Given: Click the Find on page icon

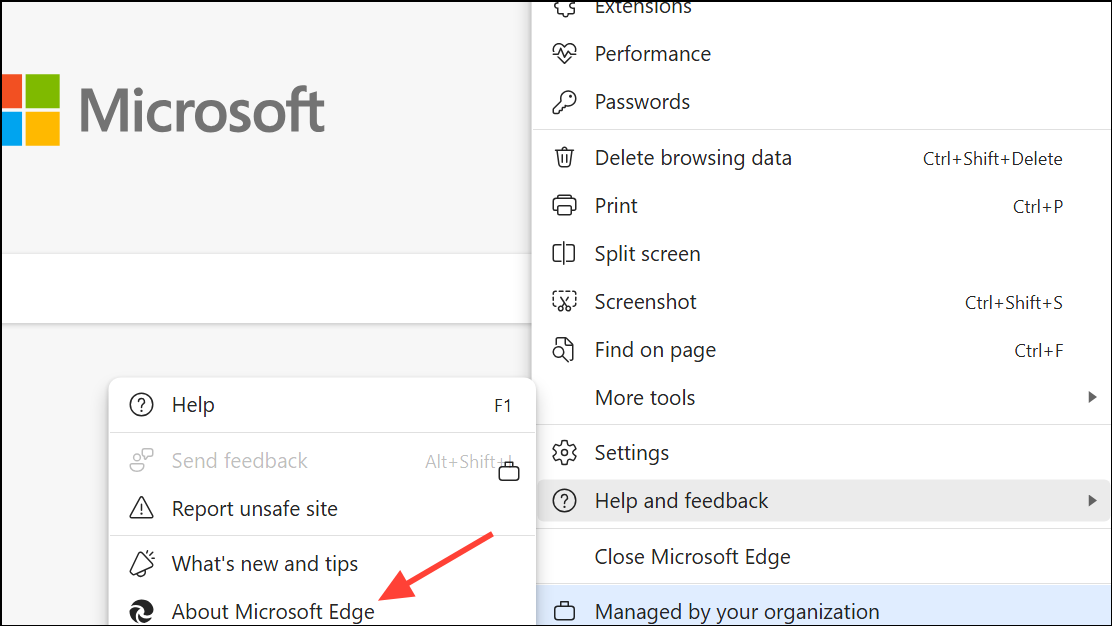Looking at the screenshot, I should click(x=565, y=350).
